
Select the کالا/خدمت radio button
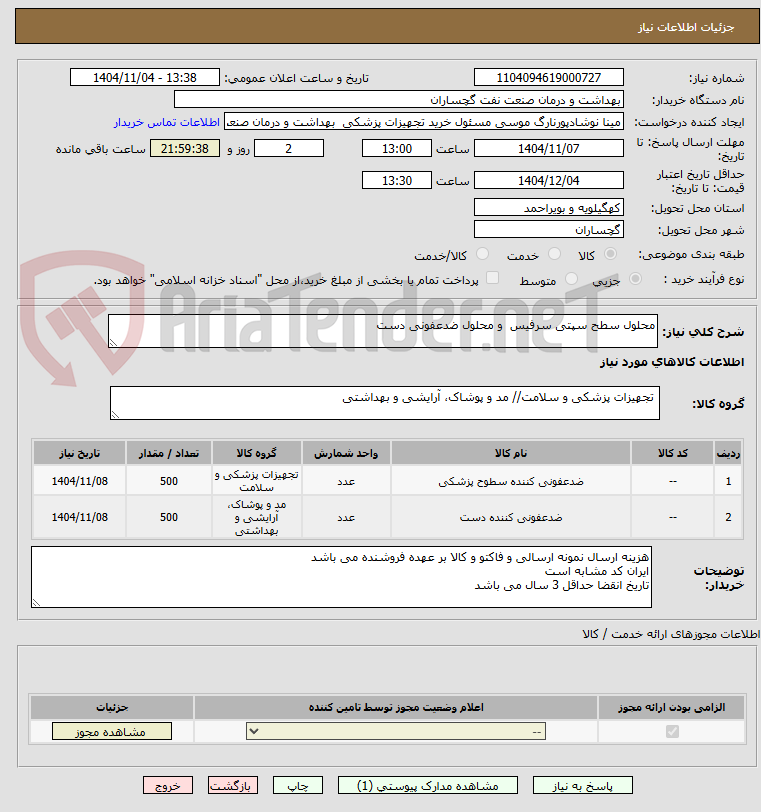point(482,254)
